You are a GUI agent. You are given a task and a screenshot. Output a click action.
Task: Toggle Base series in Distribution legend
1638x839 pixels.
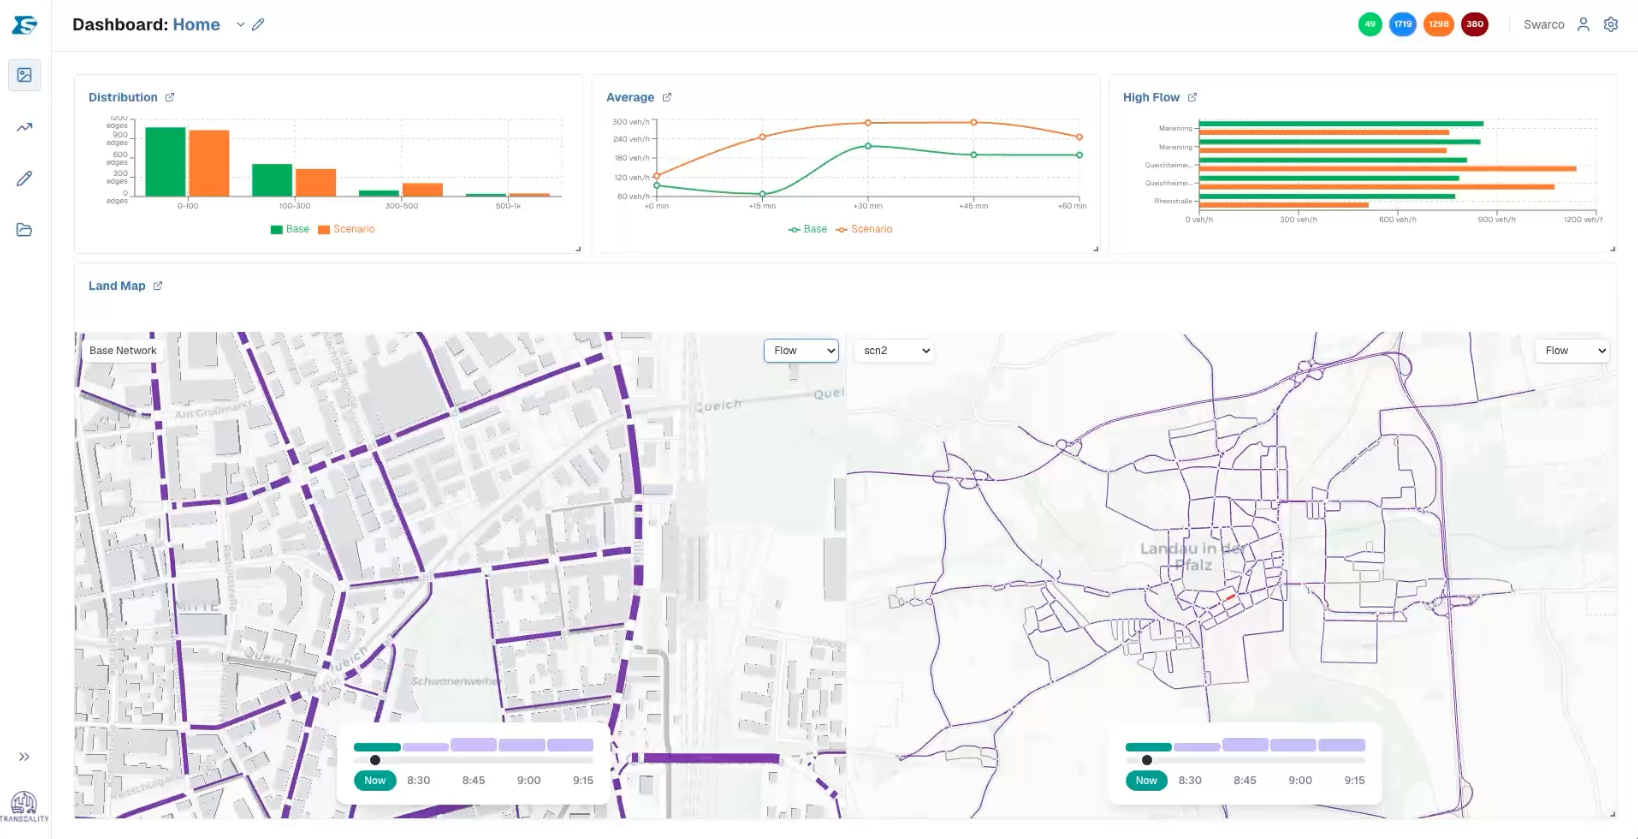(x=290, y=229)
